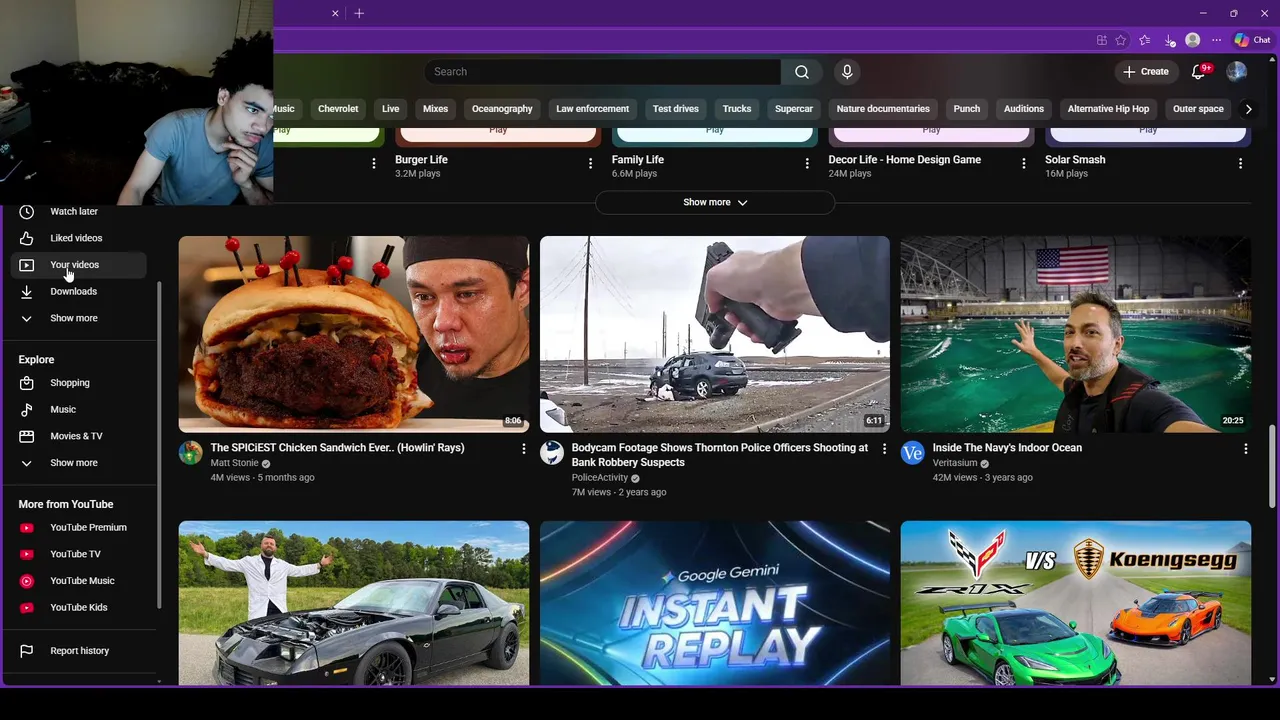Open browser Copilot Chat button
Viewport: 1280px width, 720px height.
coord(1253,40)
